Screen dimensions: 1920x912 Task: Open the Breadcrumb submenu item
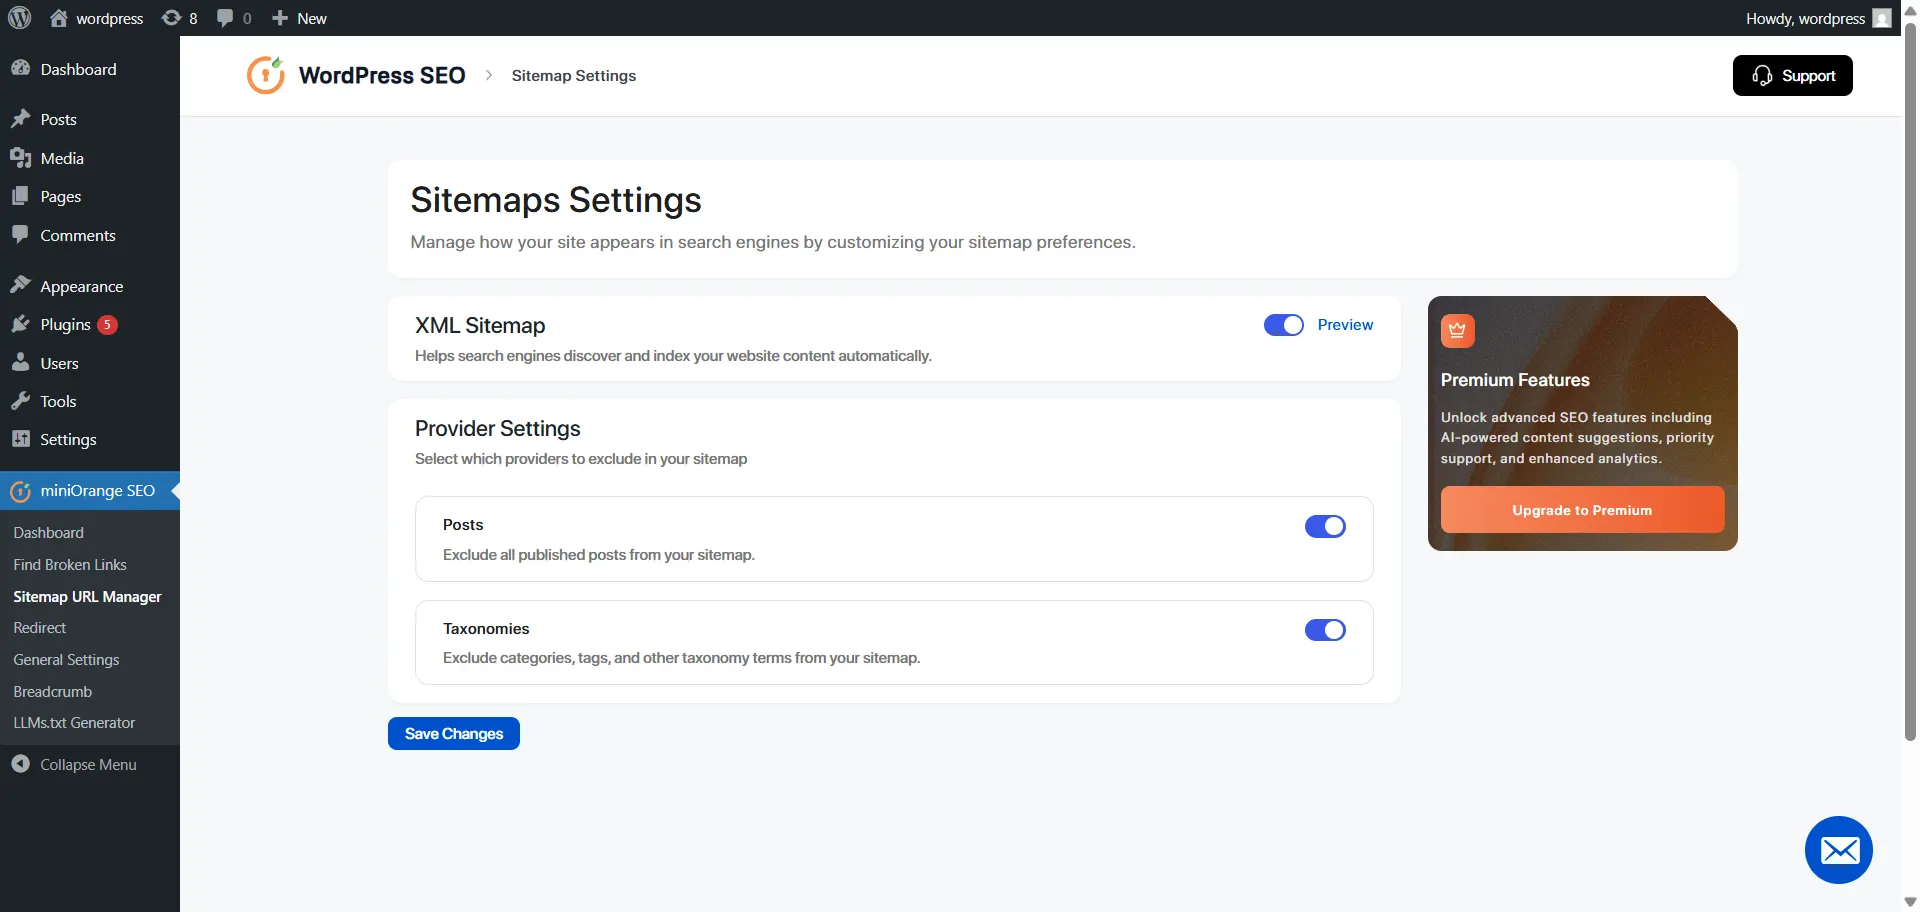point(52,692)
